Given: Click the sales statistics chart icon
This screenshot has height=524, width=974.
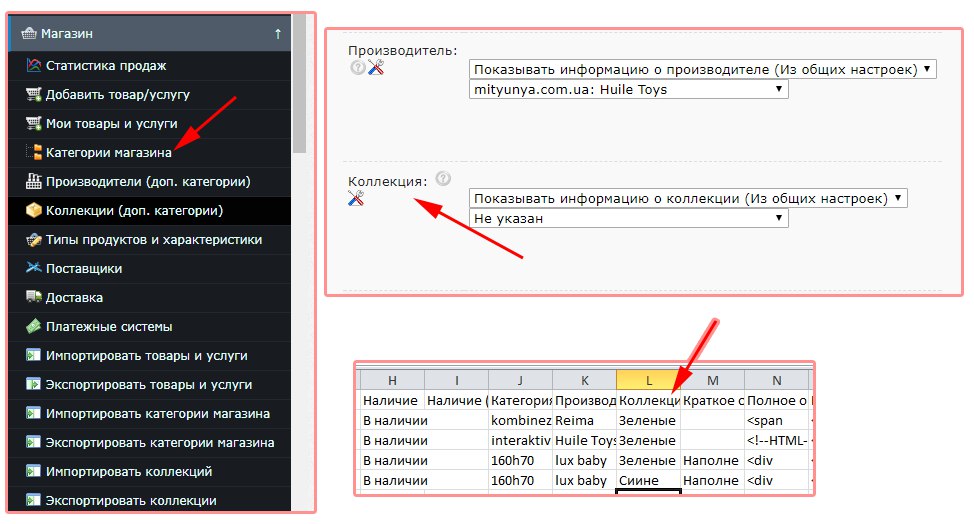Looking at the screenshot, I should point(33,66).
